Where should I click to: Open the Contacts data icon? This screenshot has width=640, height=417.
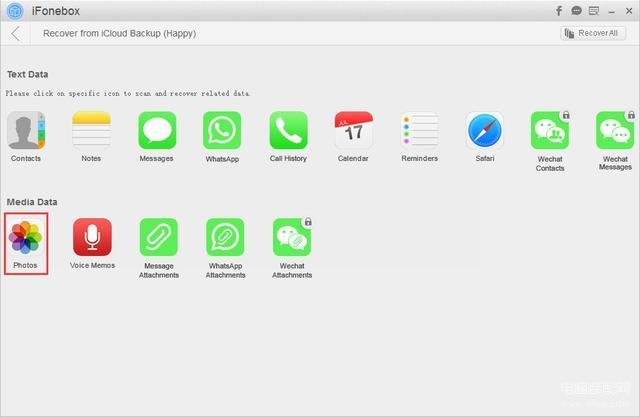point(26,131)
